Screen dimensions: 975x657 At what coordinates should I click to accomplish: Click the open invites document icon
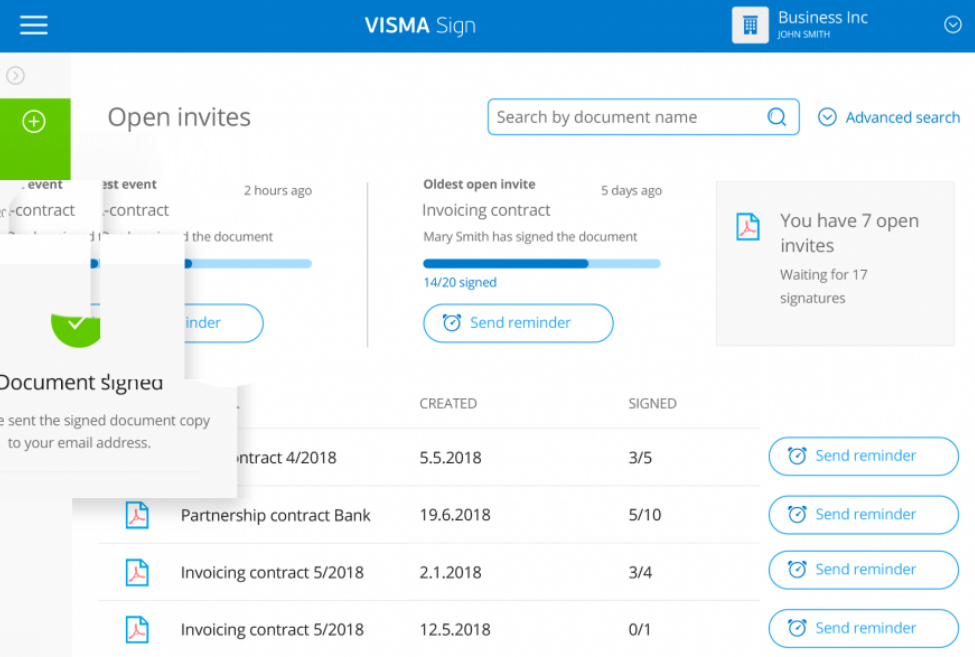point(747,227)
